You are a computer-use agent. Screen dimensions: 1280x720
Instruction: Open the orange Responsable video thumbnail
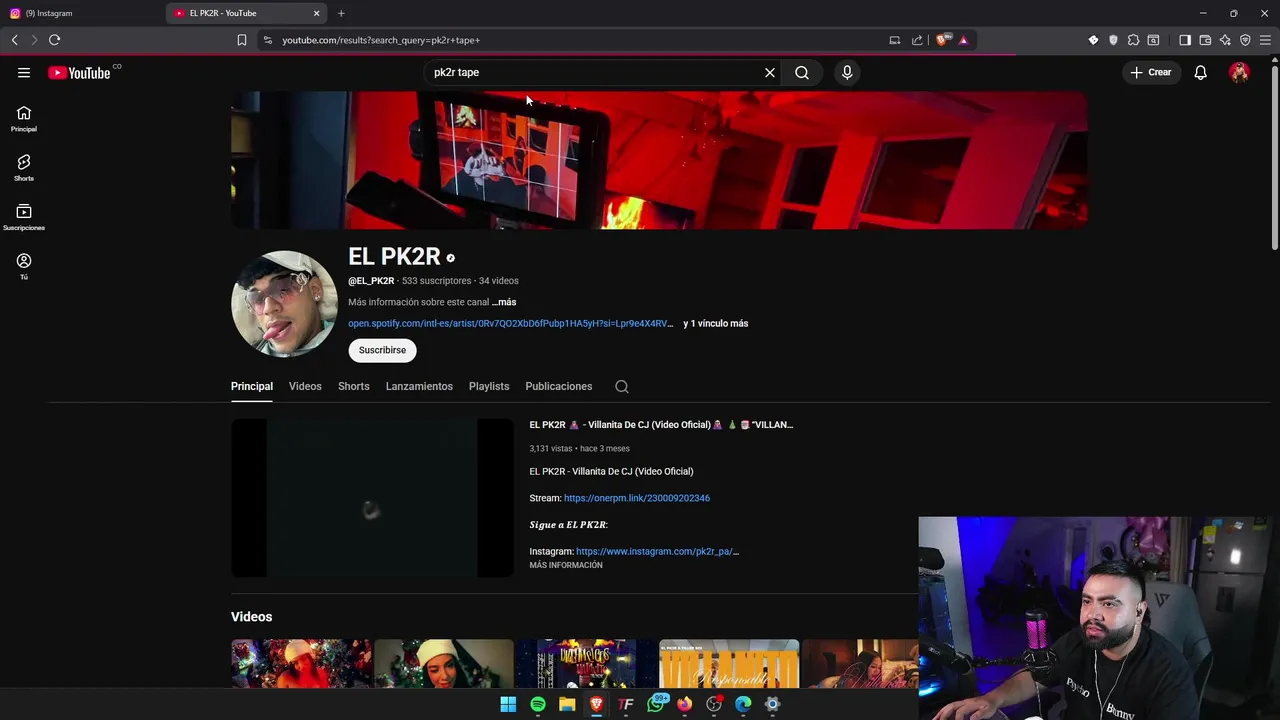(729, 664)
